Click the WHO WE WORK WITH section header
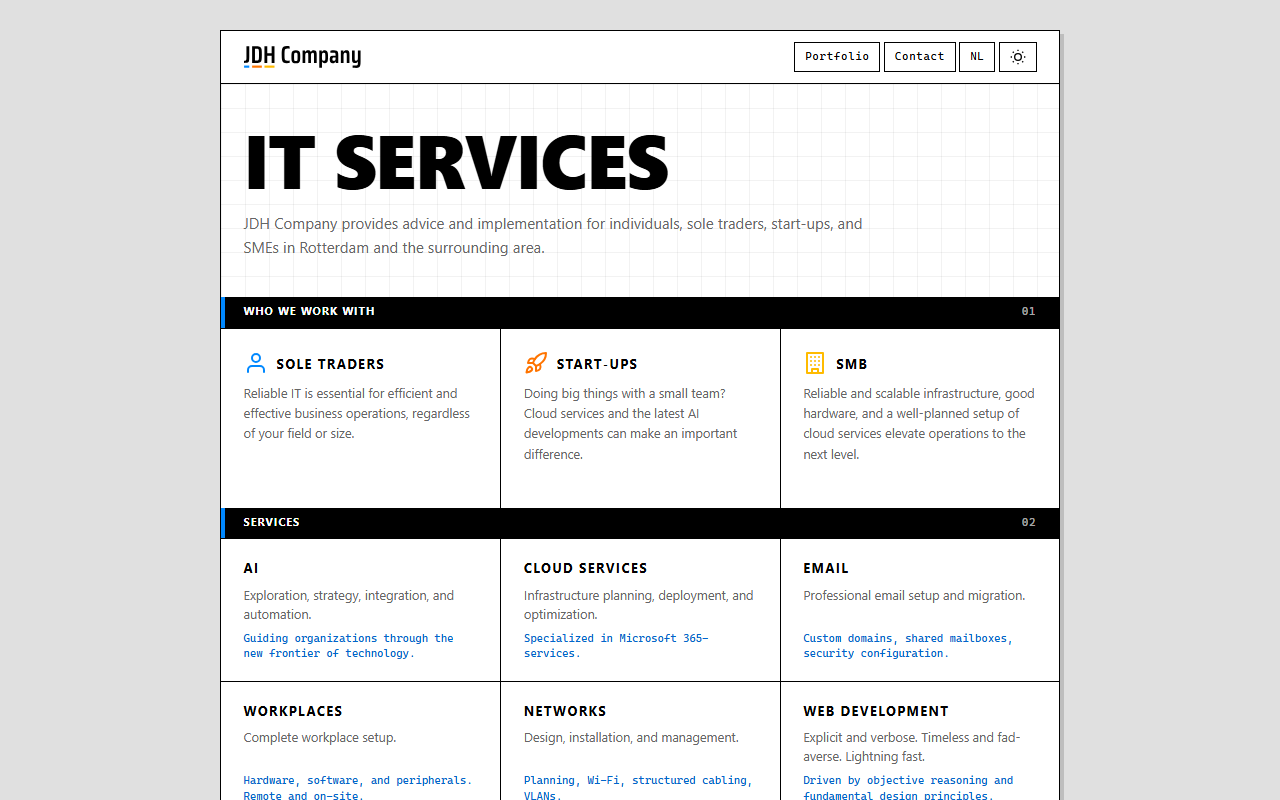 point(309,311)
